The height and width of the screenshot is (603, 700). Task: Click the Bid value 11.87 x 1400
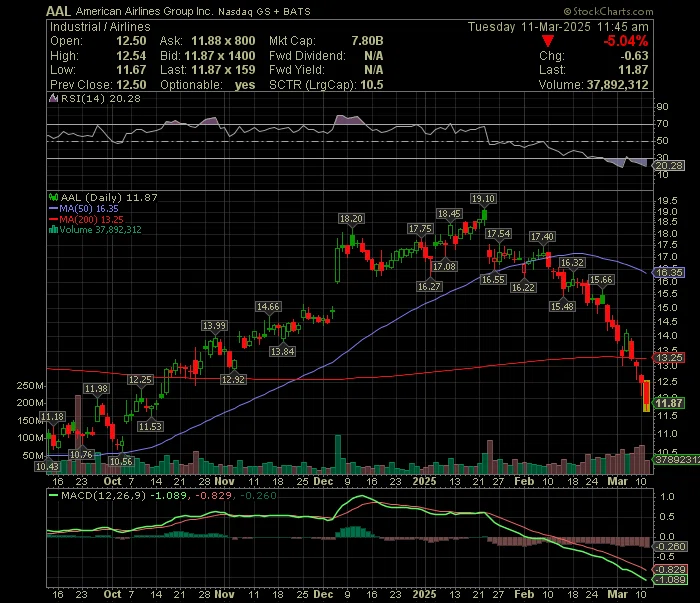[220, 56]
